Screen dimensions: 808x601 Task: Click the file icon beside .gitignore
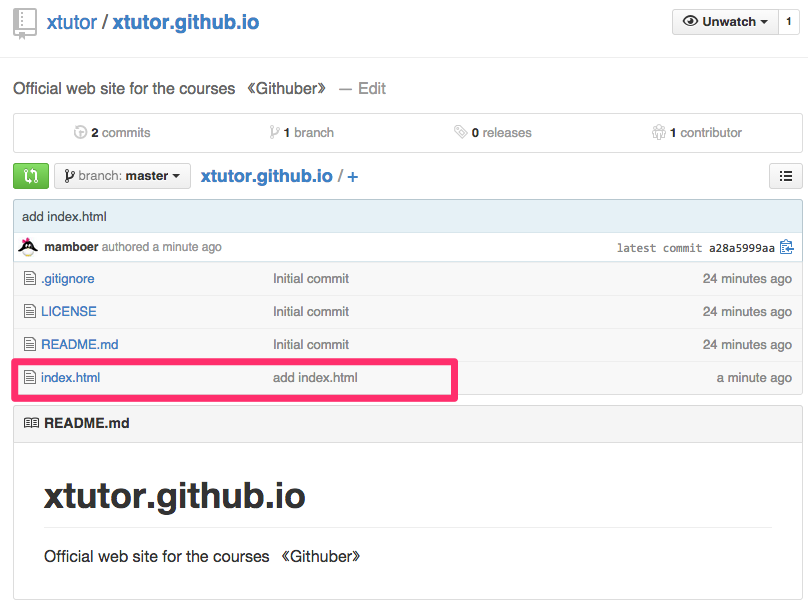30,278
